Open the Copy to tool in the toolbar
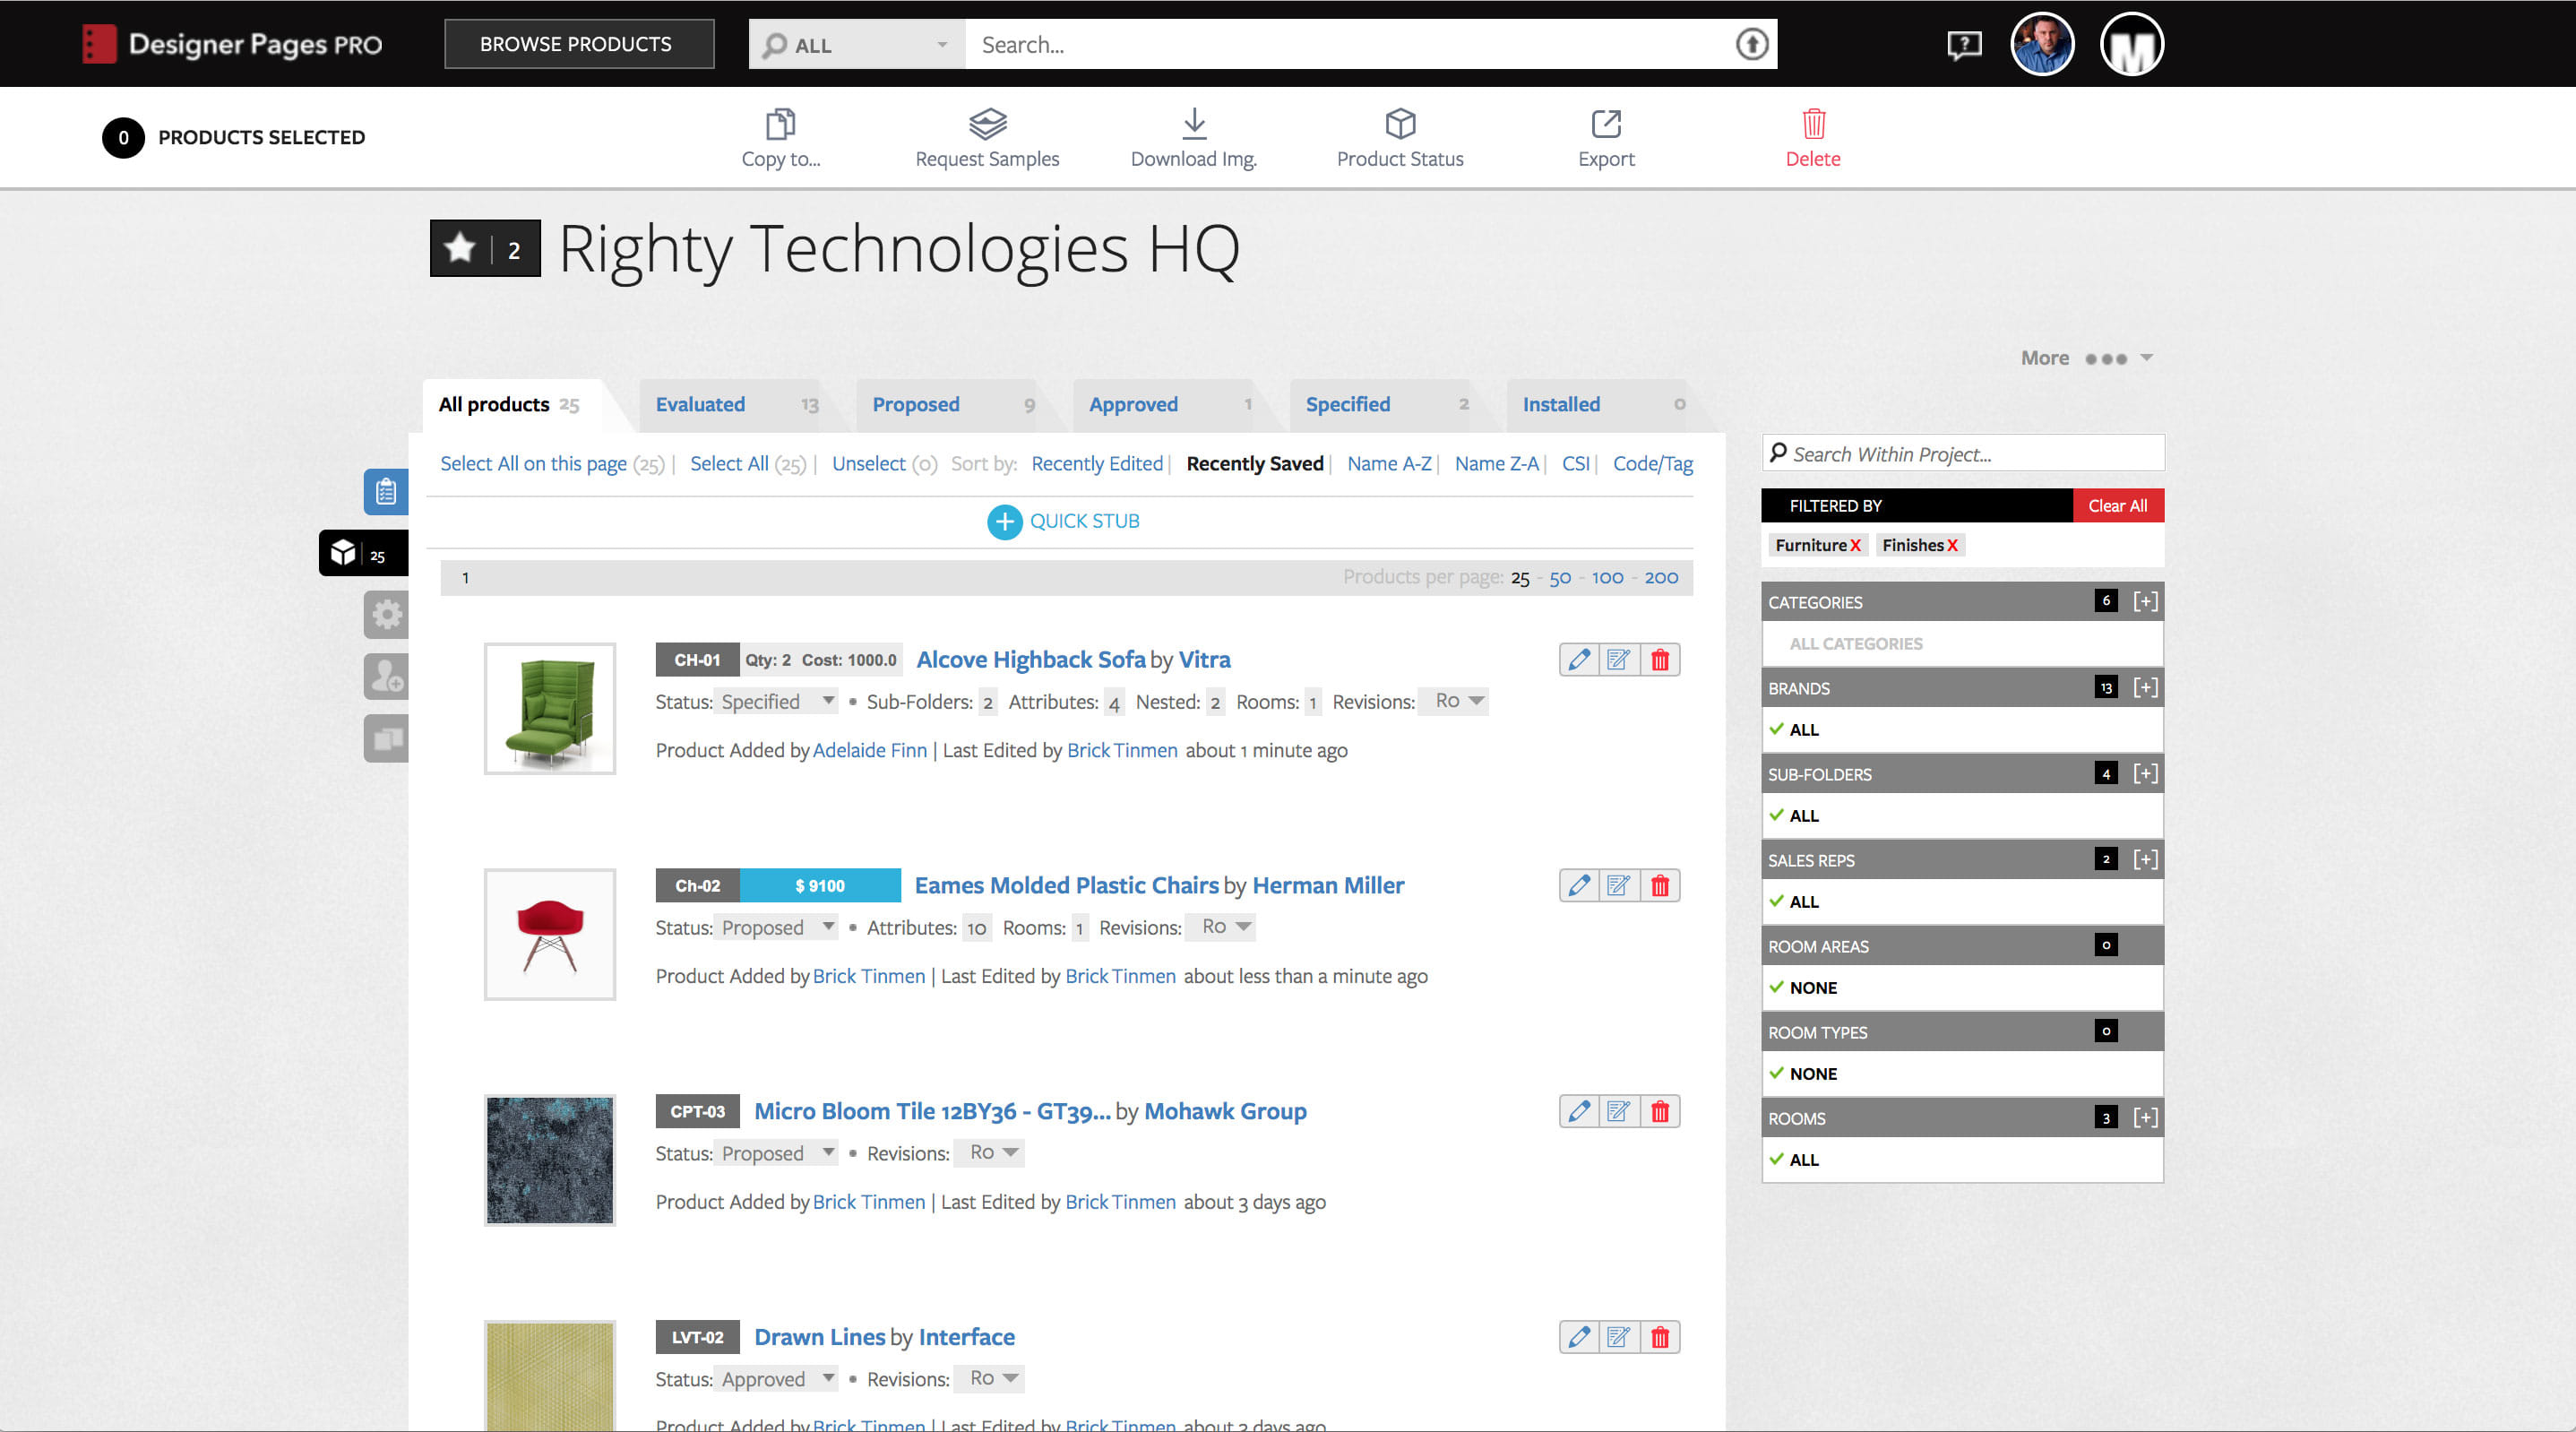This screenshot has width=2576, height=1432. (781, 137)
